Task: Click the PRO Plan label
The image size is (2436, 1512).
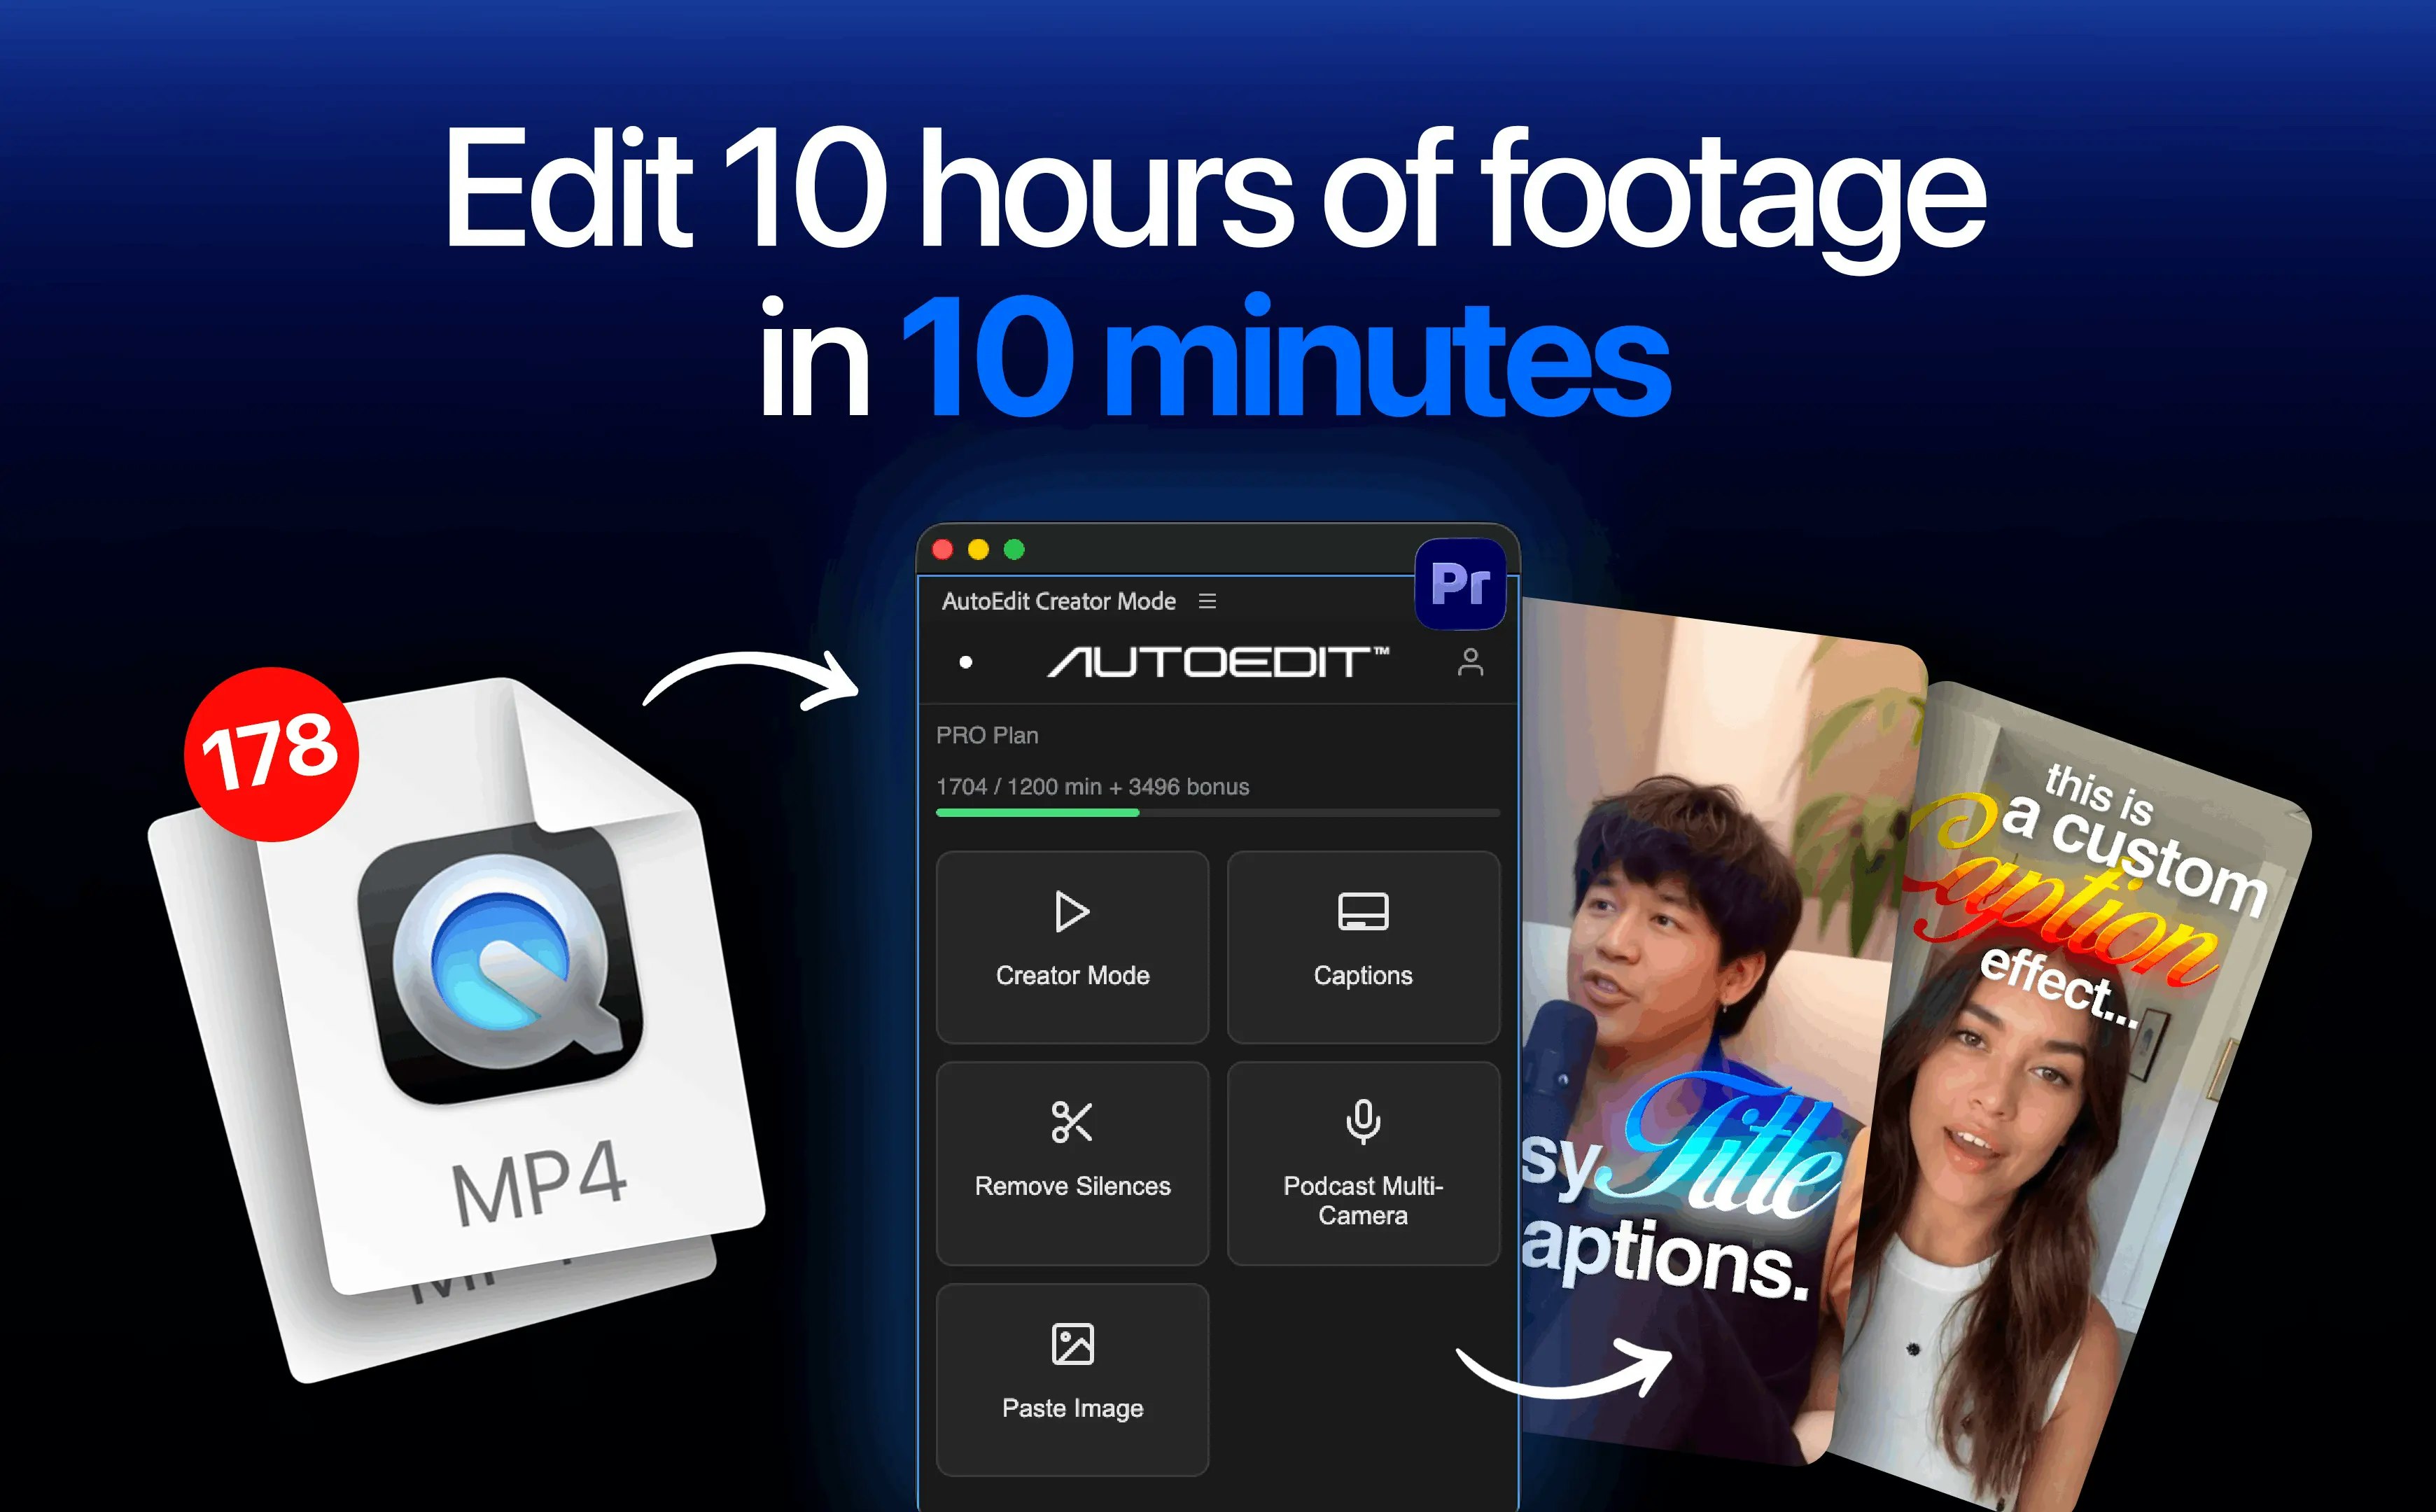Action: (x=987, y=735)
